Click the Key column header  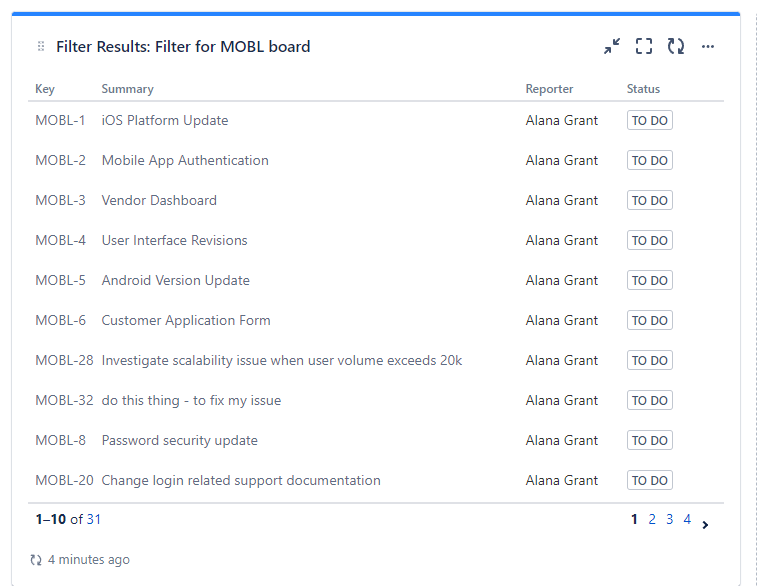click(45, 89)
